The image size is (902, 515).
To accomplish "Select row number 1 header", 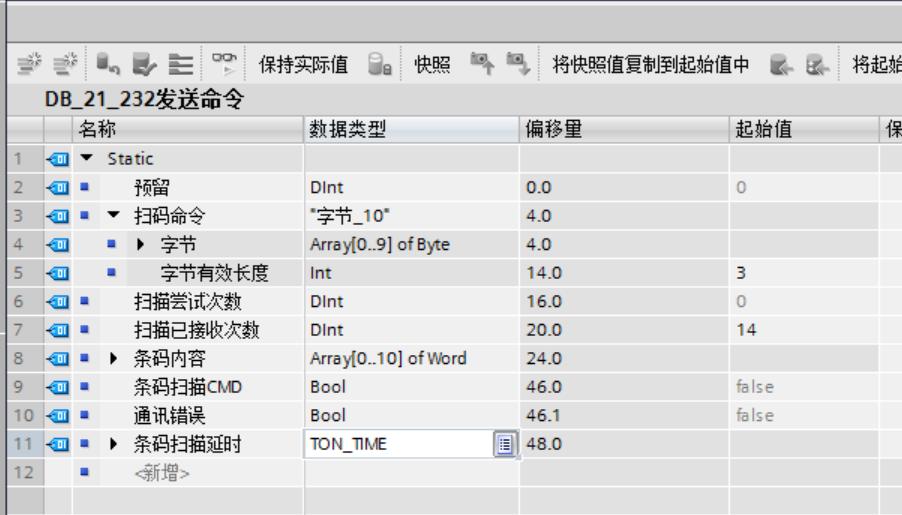I will click(x=25, y=158).
